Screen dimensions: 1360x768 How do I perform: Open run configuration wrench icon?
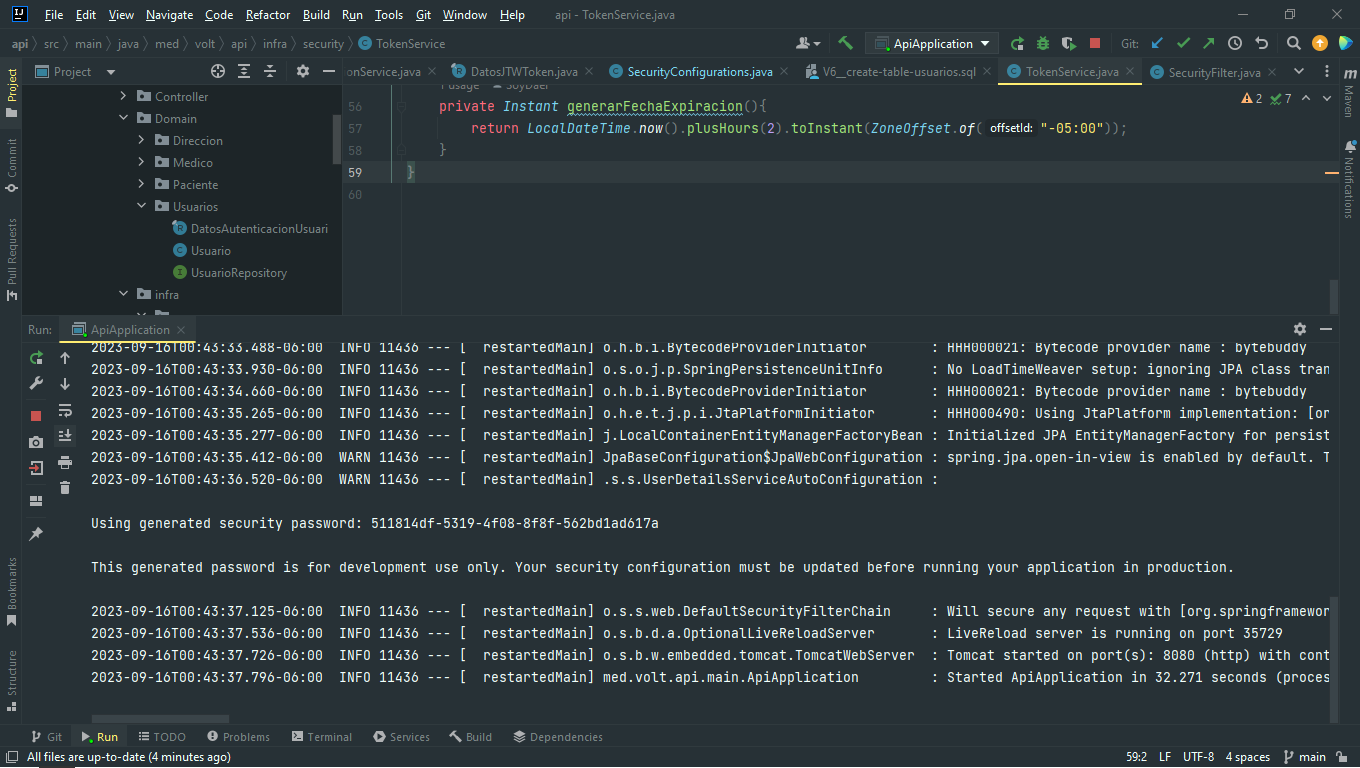(36, 383)
